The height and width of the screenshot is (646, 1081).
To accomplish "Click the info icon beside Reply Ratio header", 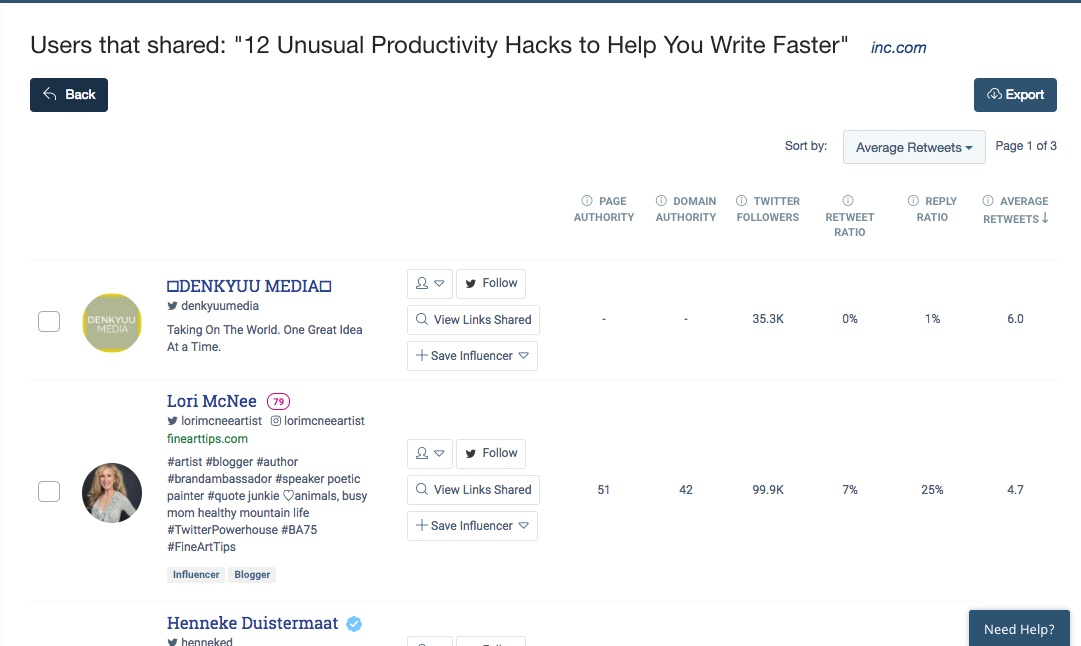I will tap(913, 200).
